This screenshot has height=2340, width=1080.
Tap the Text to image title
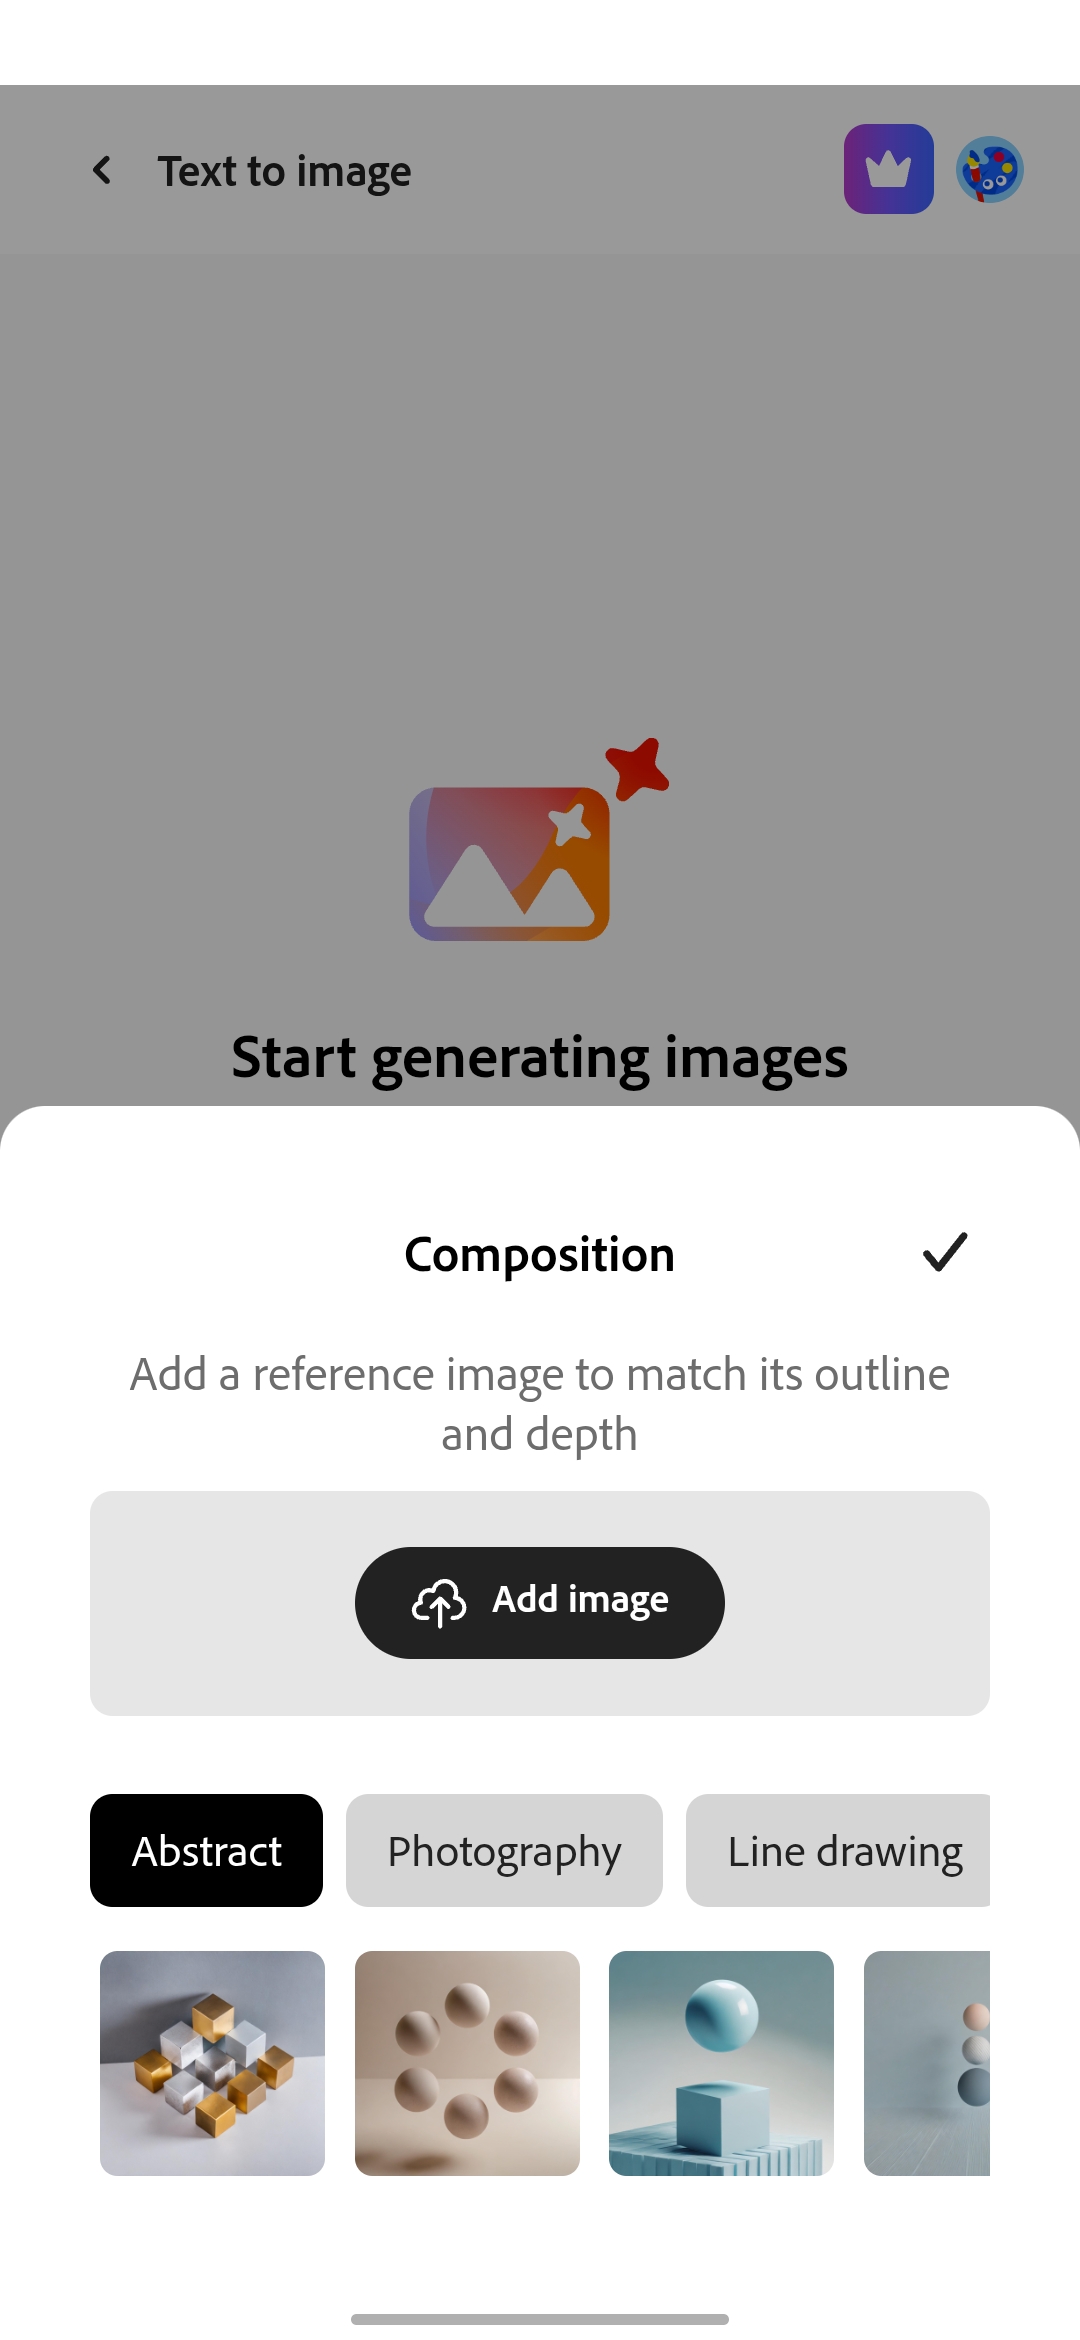pyautogui.click(x=284, y=171)
